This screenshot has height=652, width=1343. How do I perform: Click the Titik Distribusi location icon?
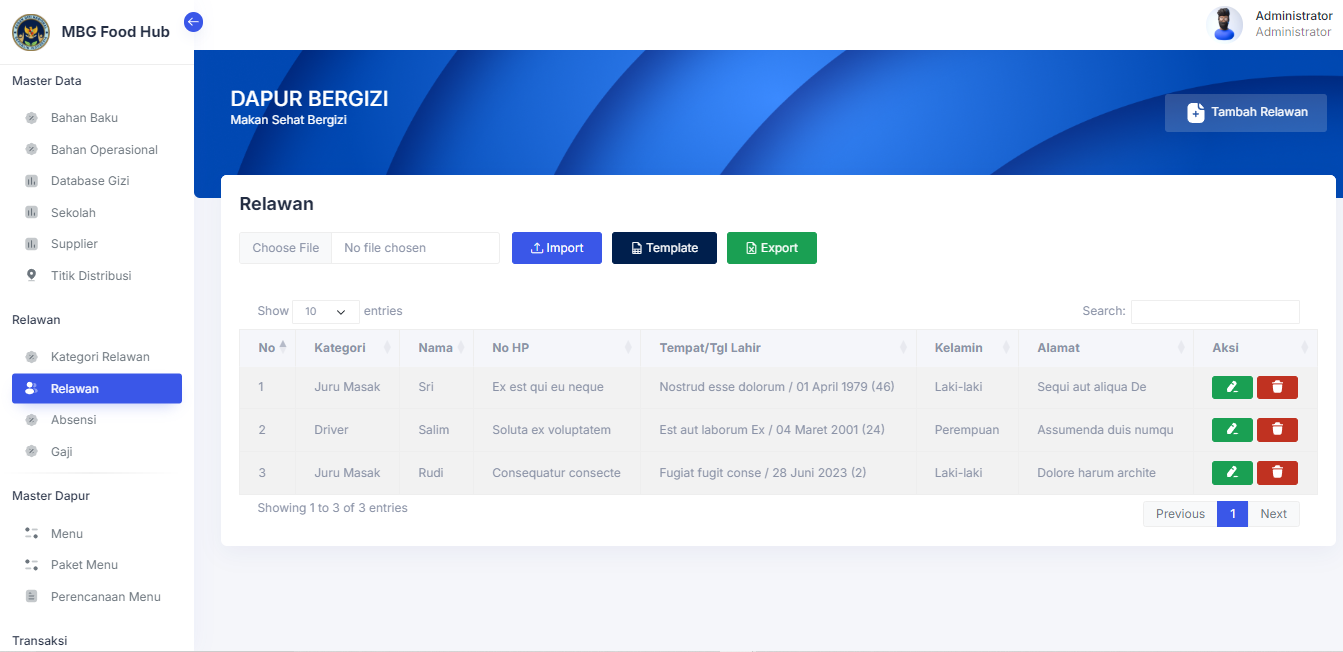31,275
